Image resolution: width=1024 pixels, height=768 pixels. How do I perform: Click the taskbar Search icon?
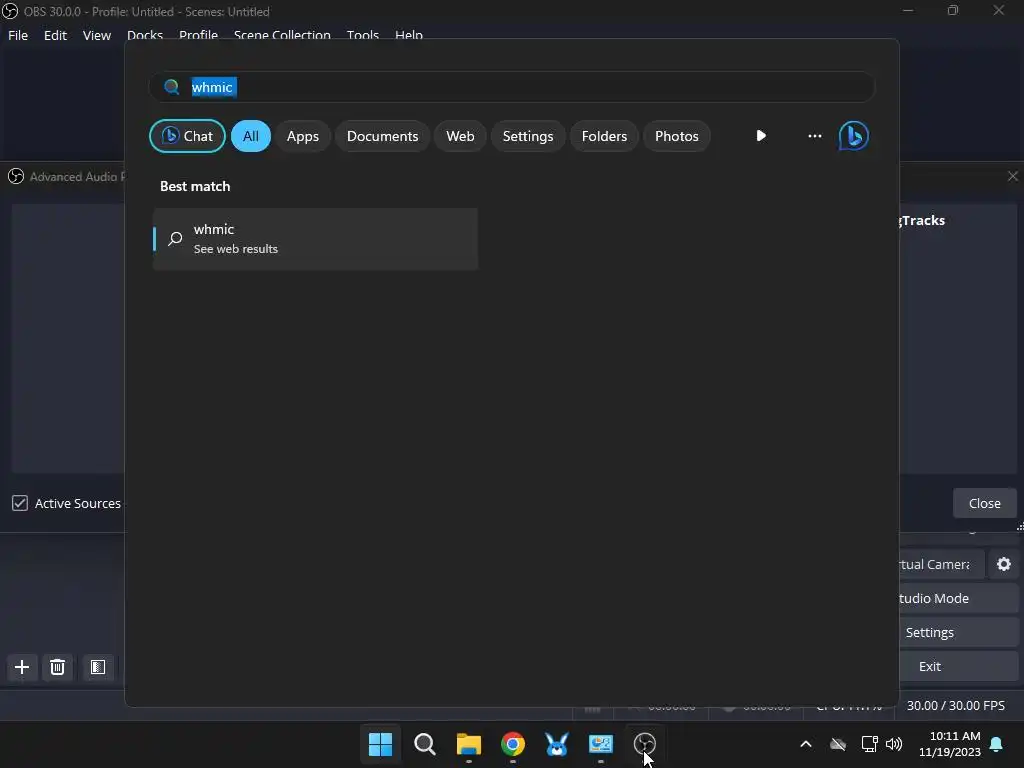point(424,744)
